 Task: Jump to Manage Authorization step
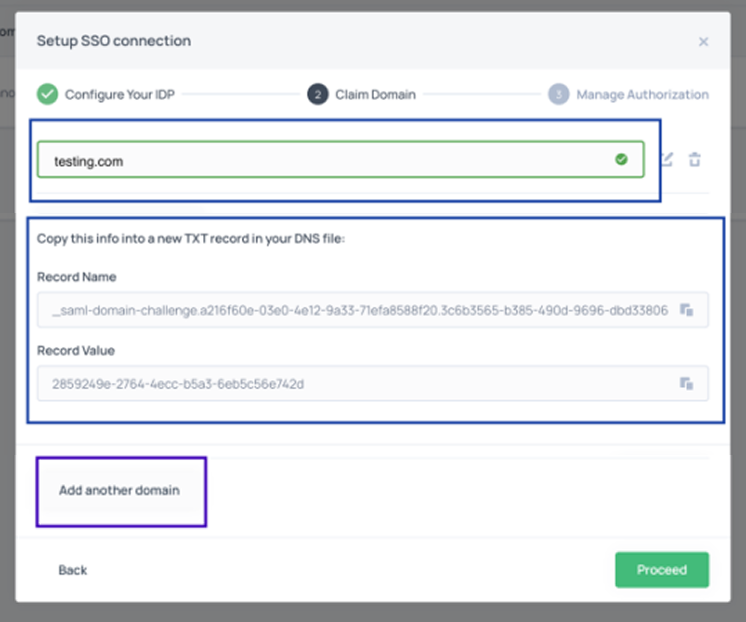point(642,94)
